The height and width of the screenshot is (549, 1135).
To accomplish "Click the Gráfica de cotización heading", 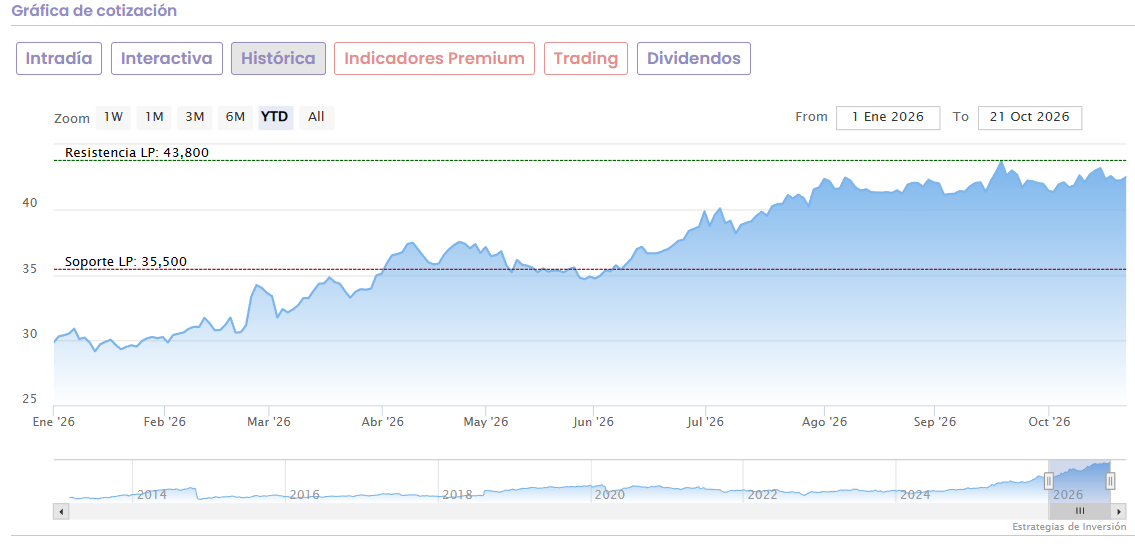I will [94, 11].
